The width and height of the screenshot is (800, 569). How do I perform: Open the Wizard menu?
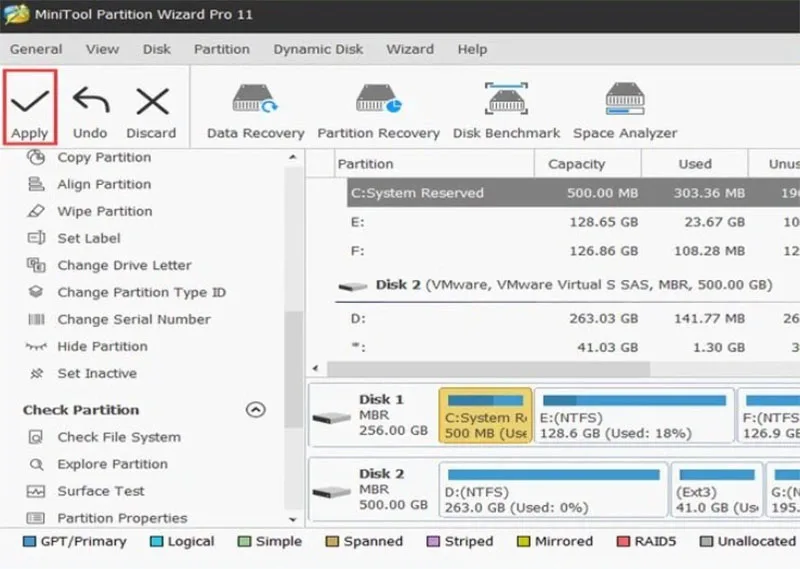(410, 50)
